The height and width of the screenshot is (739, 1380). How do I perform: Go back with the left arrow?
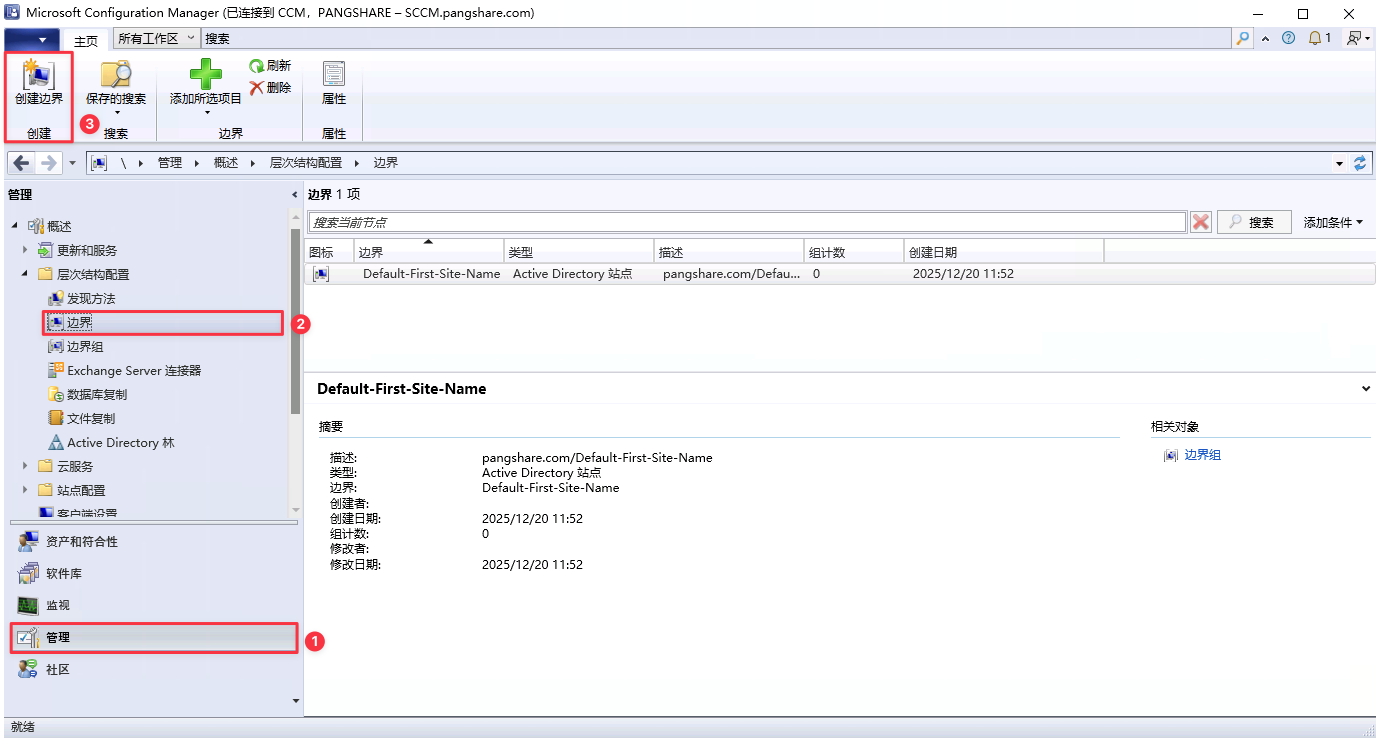tap(21, 163)
